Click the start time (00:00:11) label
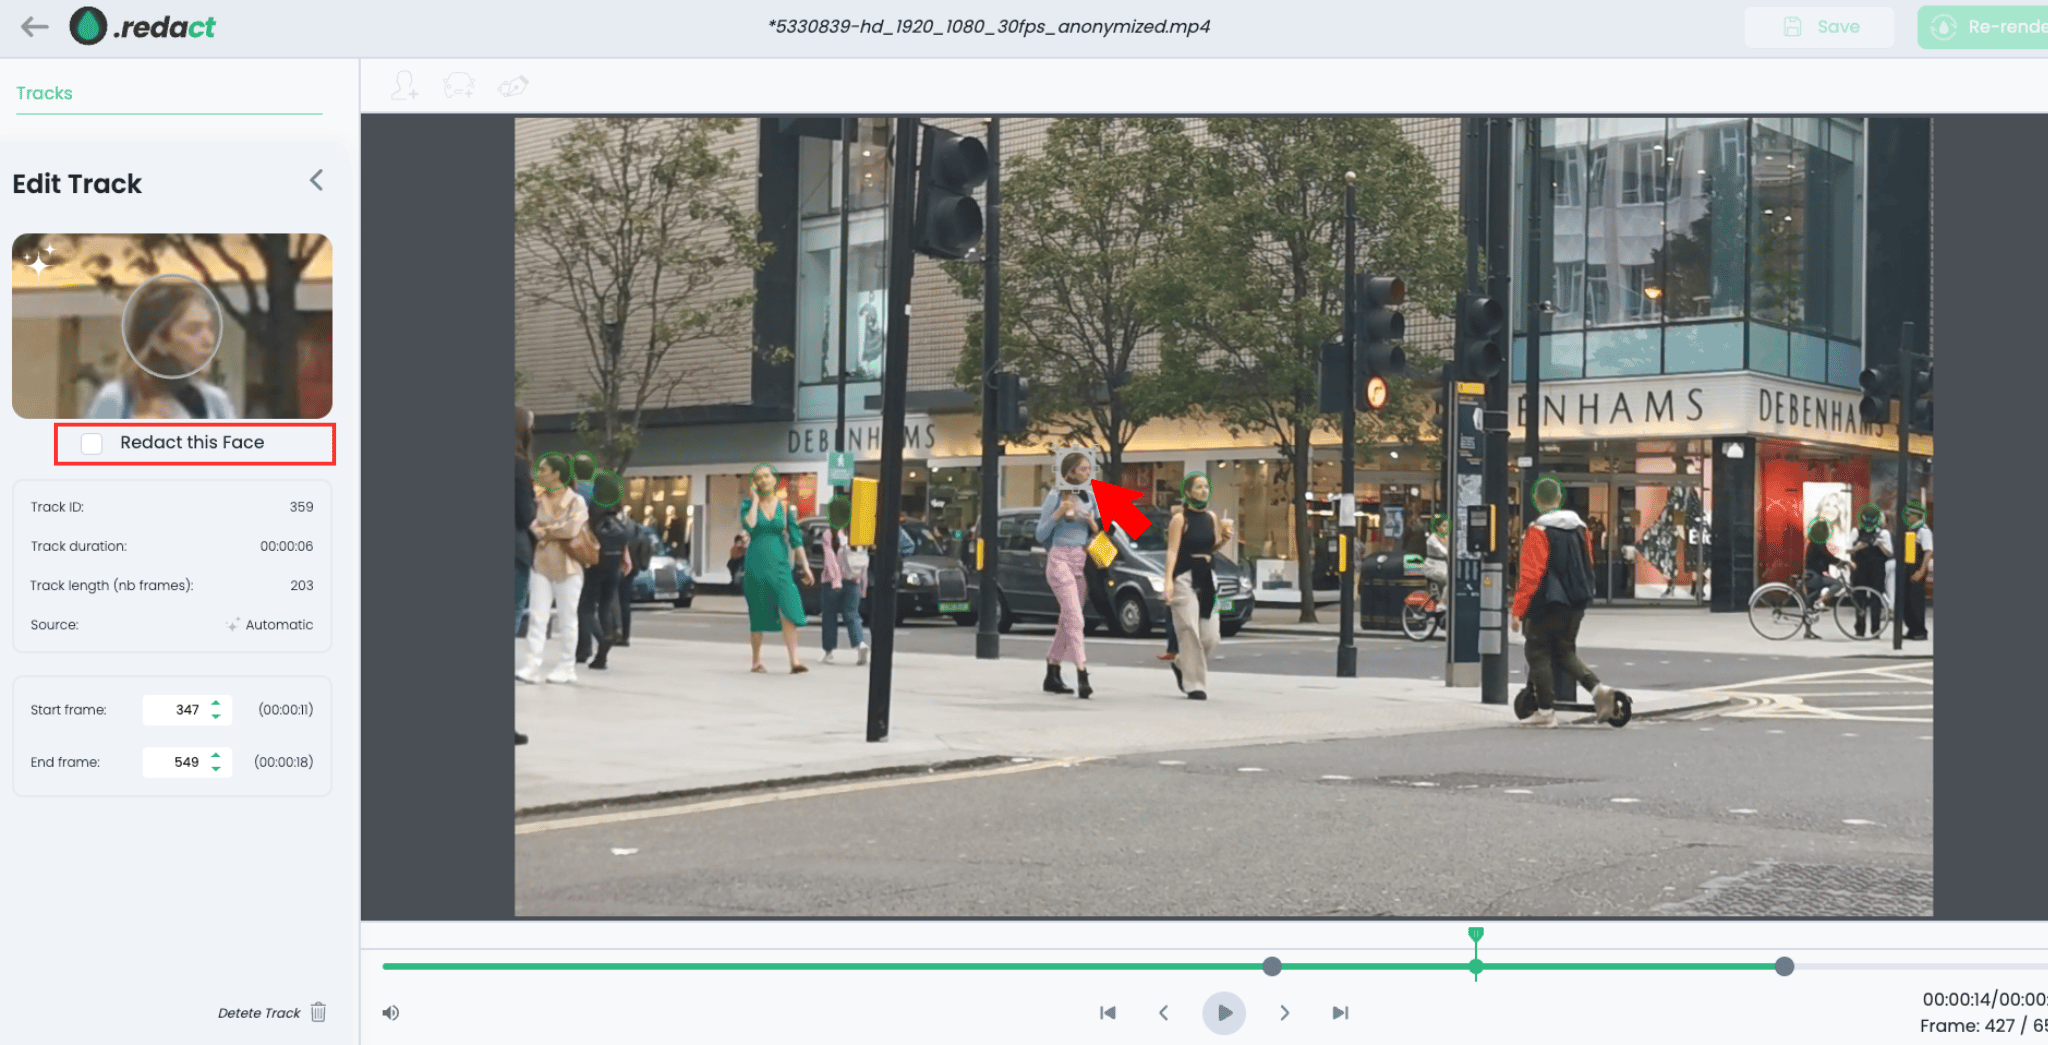The width and height of the screenshot is (2048, 1045). (286, 710)
